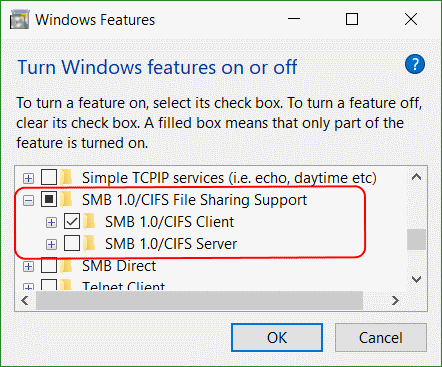
Task: Expand the Simple TCPIP services node
Action: [28, 178]
